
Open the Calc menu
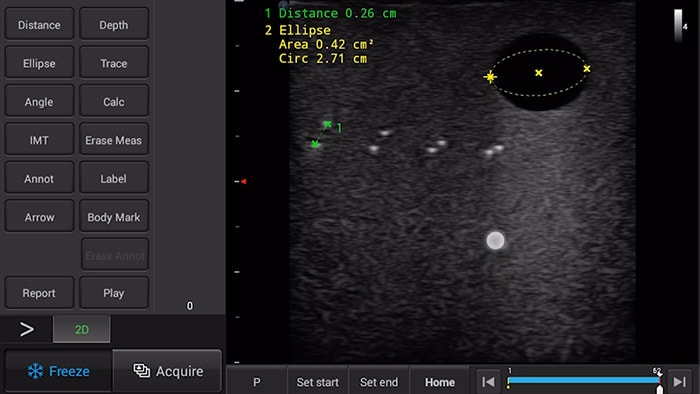[114, 102]
